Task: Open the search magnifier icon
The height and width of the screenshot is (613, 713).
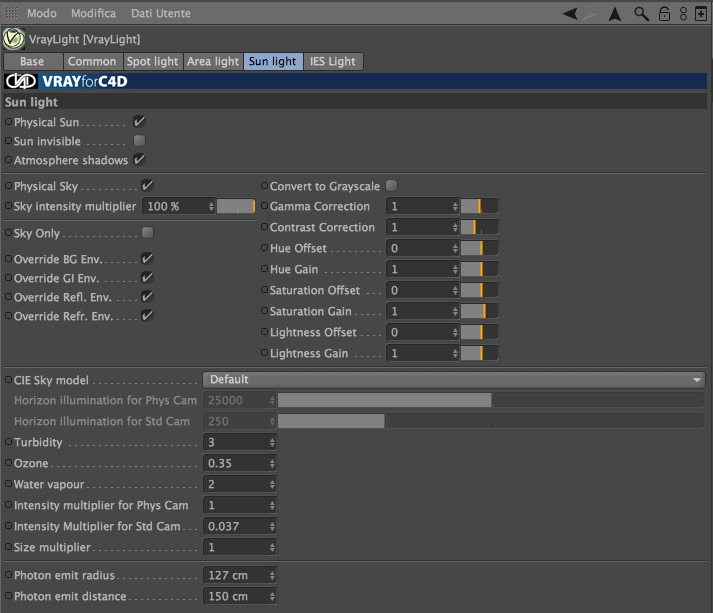Action: point(641,14)
